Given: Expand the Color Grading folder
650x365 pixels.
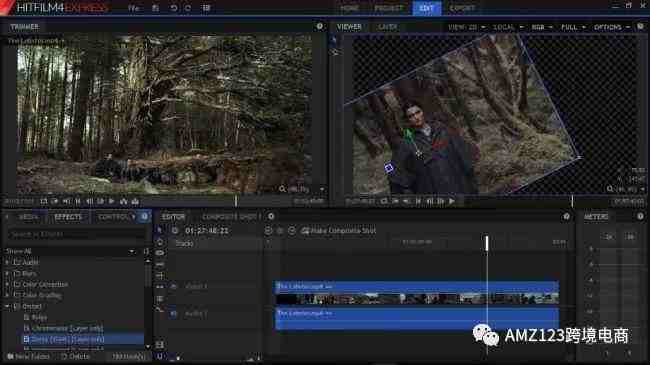Looking at the screenshot, I should tap(7, 295).
